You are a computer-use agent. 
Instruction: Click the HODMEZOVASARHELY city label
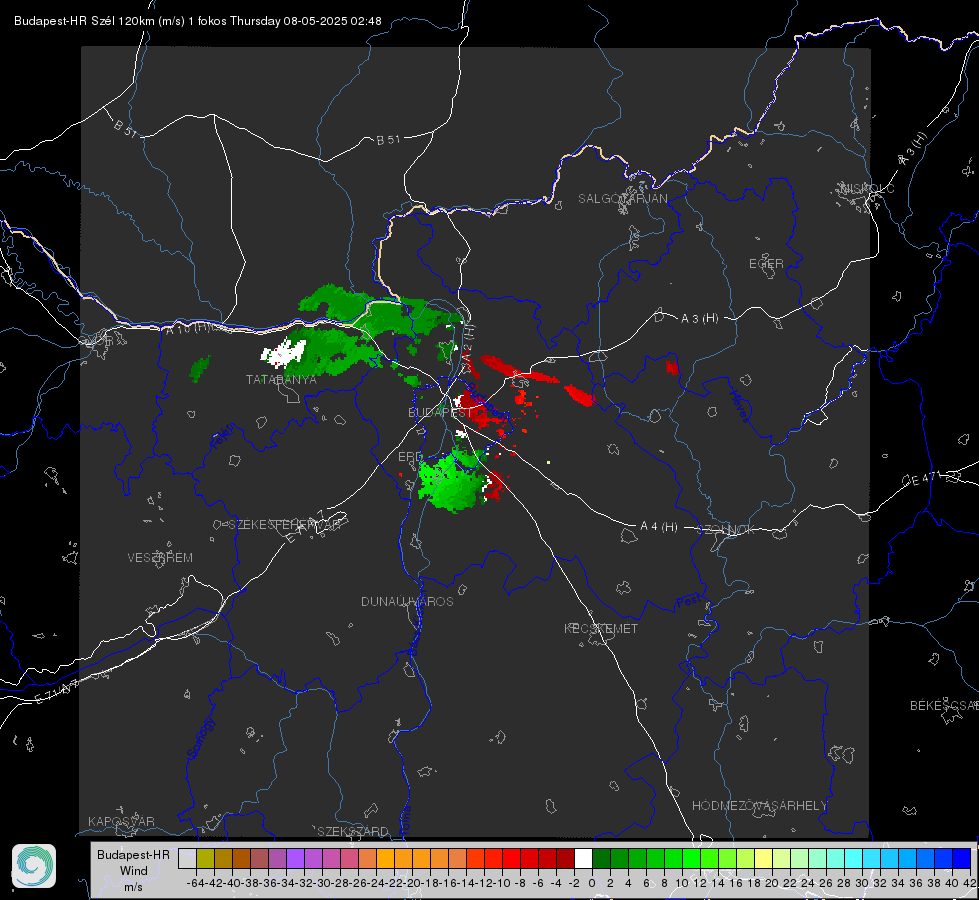759,806
